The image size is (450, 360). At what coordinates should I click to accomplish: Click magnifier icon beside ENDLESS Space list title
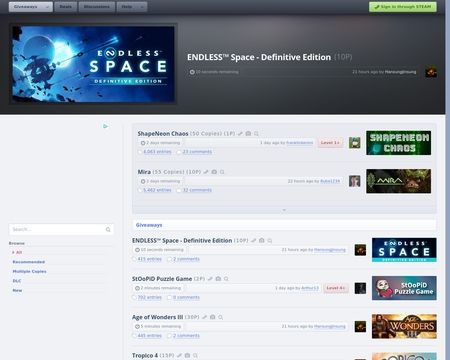pyautogui.click(x=270, y=241)
